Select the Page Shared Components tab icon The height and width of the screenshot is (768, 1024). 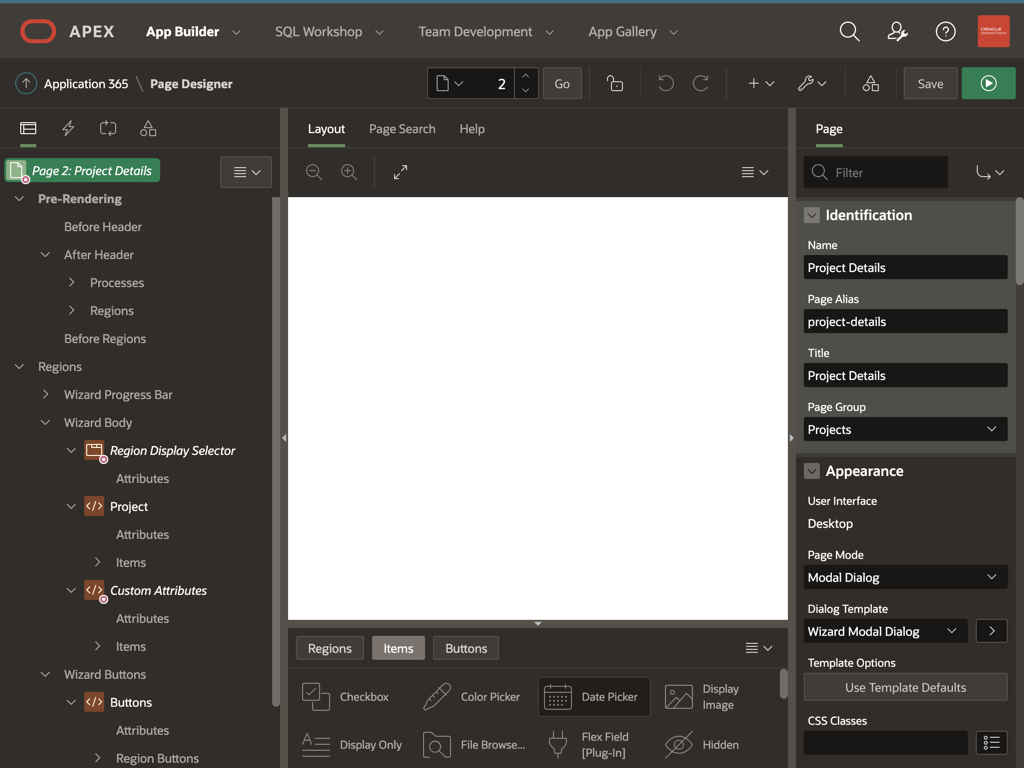[148, 129]
